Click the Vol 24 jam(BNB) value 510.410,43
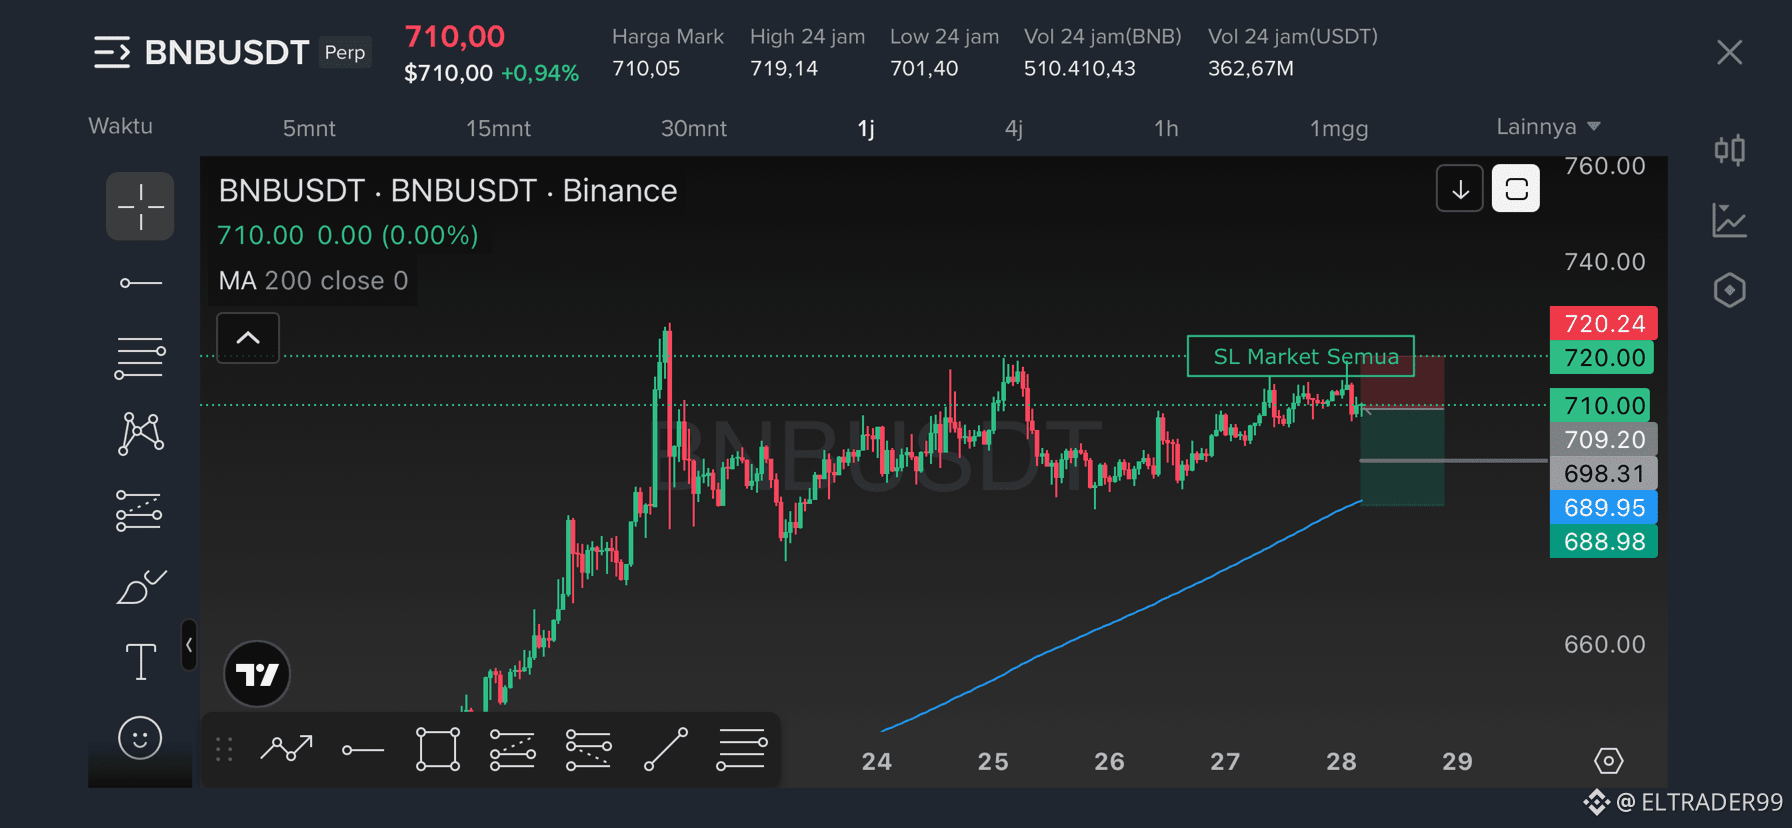1792x828 pixels. [x=1080, y=68]
